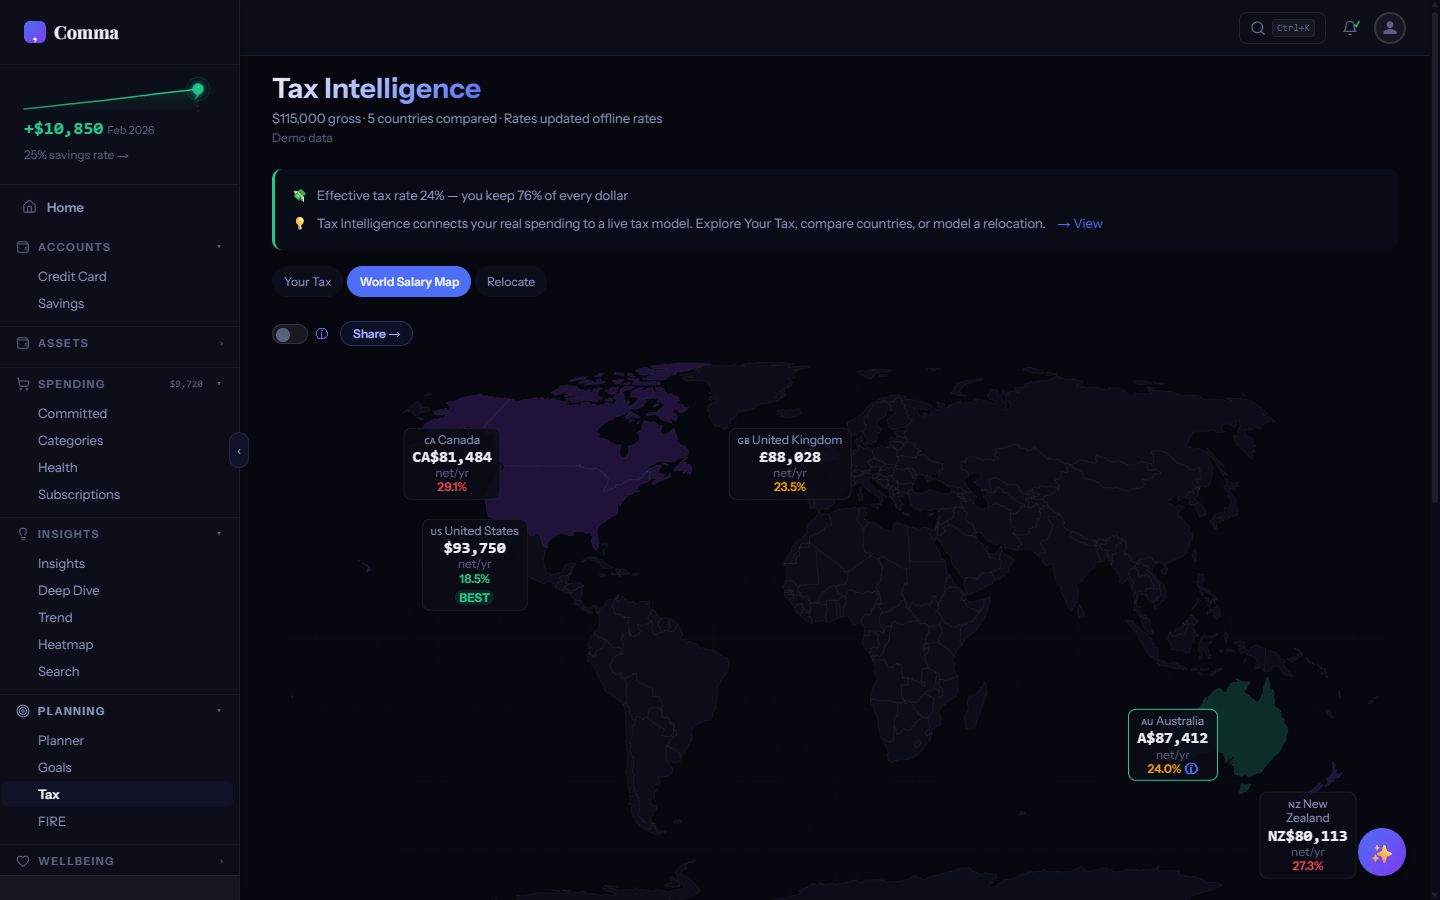Open the sparkle AI assistant button
Screen dimensions: 1440x900
1381,852
